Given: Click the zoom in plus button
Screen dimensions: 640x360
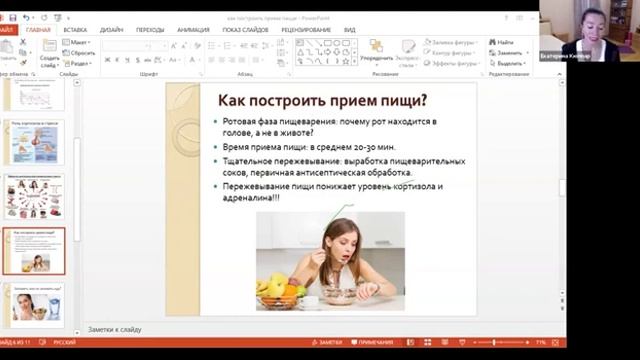Looking at the screenshot, I should 527,342.
